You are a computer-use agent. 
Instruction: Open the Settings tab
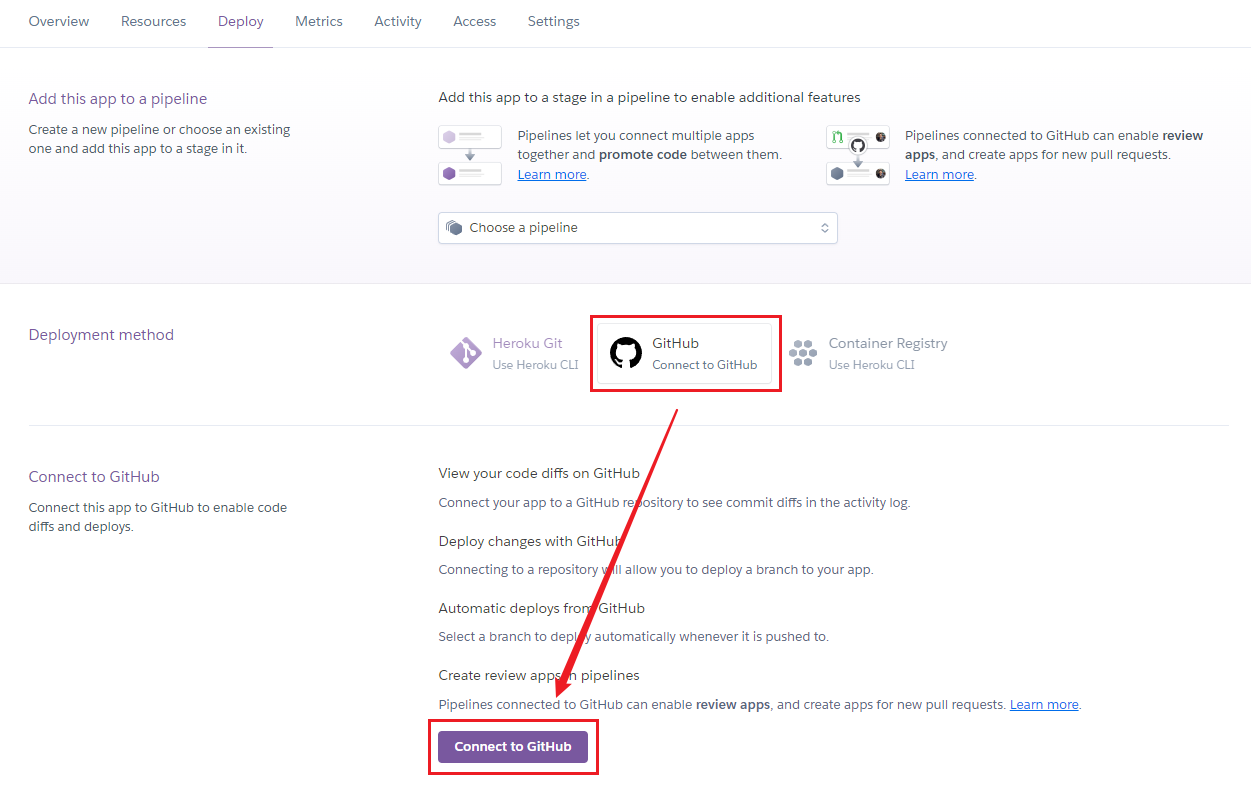pos(553,21)
